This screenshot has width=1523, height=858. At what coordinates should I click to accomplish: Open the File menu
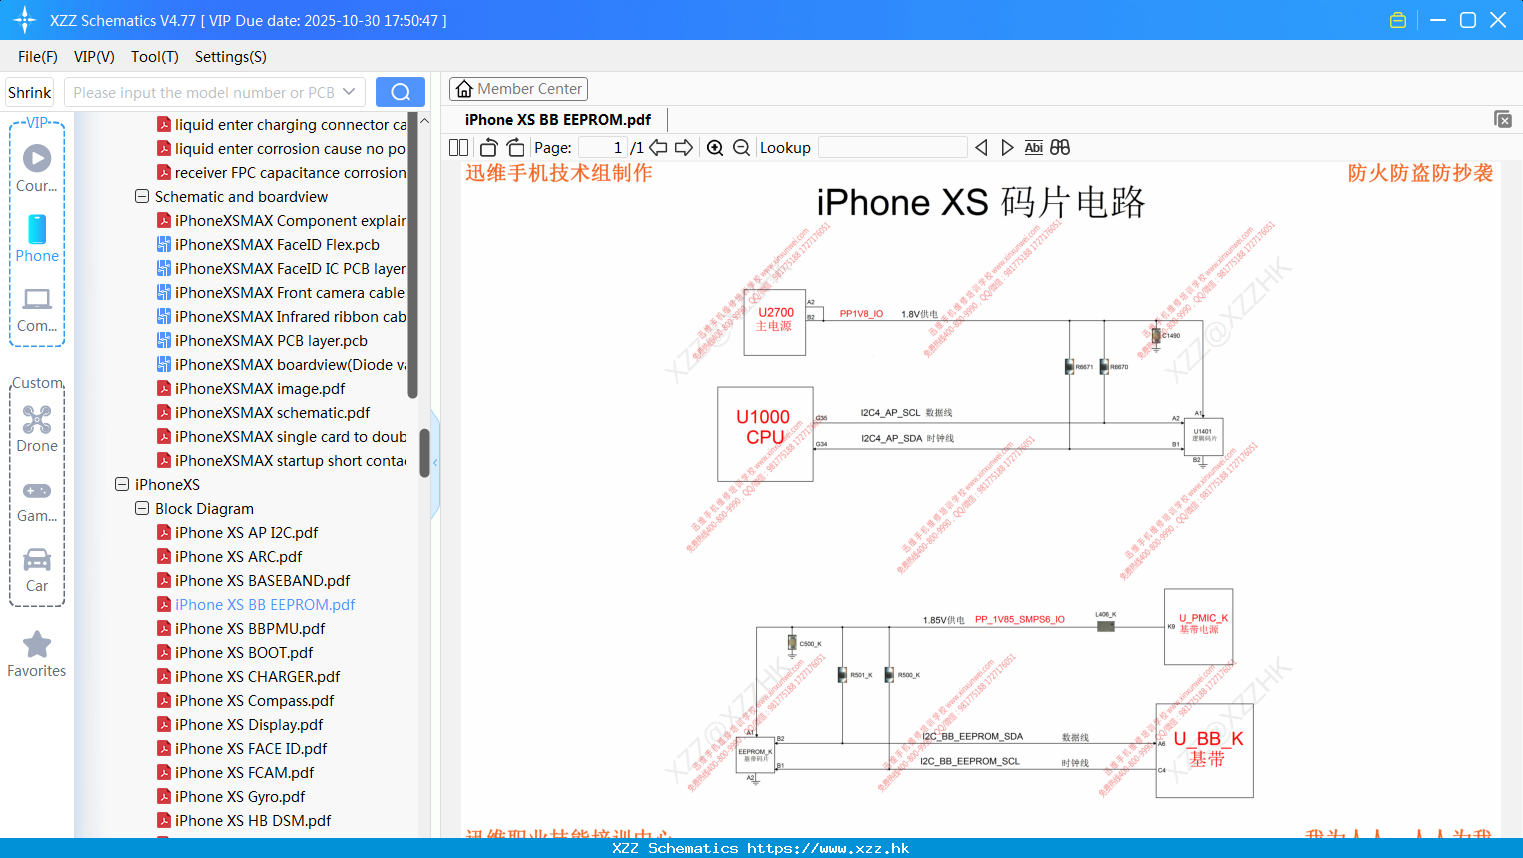click(38, 57)
